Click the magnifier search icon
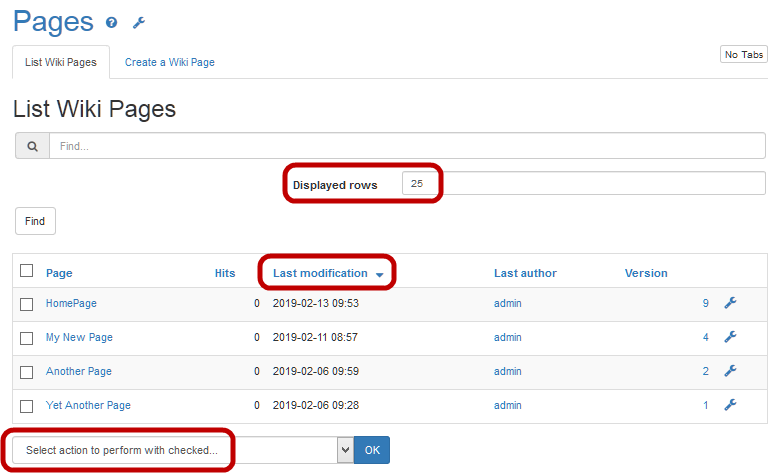The image size is (777, 474). point(32,146)
